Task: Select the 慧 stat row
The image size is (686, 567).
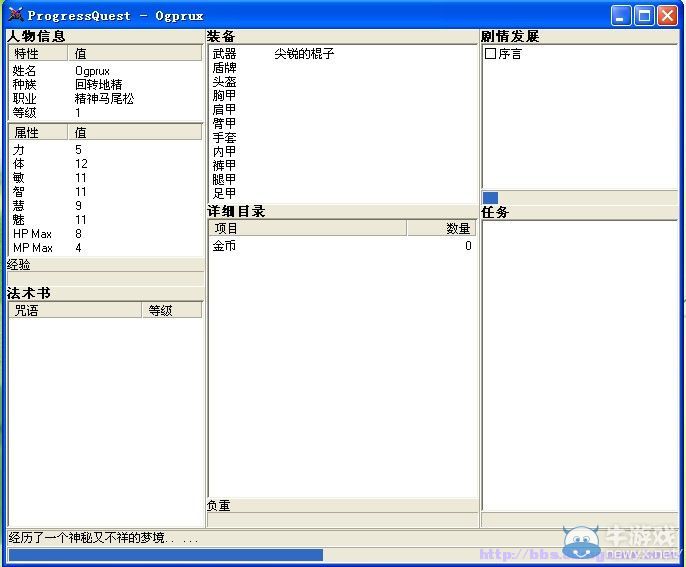Action: (105, 206)
